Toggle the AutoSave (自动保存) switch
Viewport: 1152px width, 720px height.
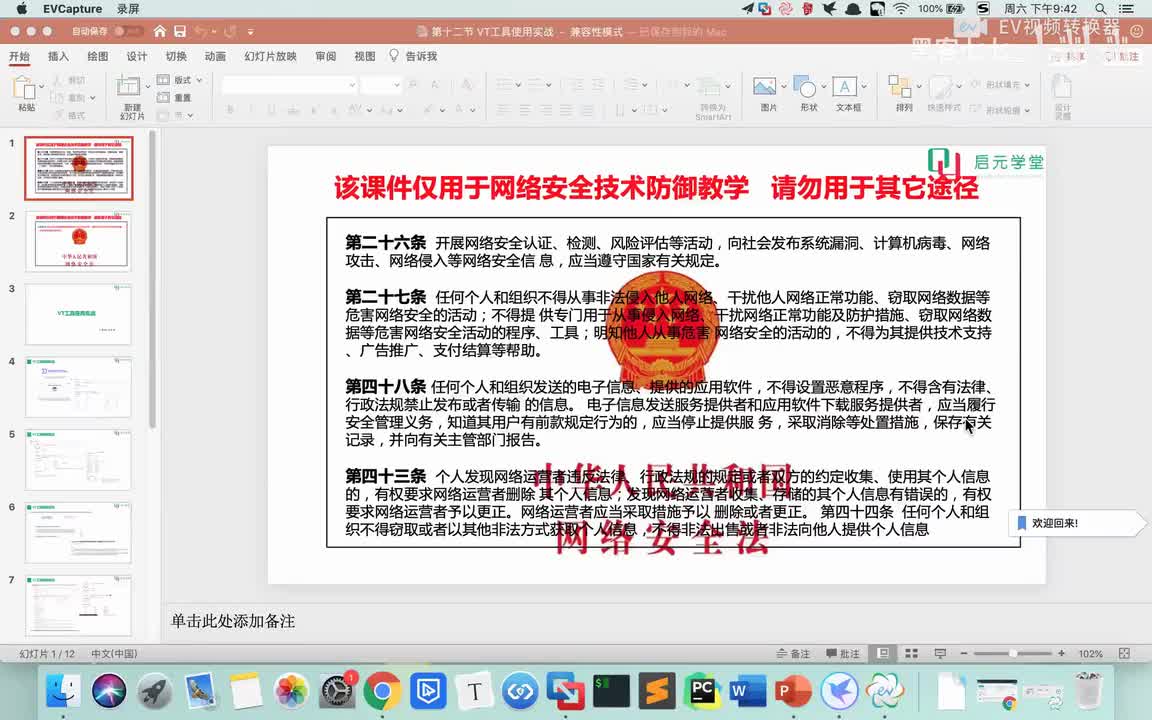(127, 32)
